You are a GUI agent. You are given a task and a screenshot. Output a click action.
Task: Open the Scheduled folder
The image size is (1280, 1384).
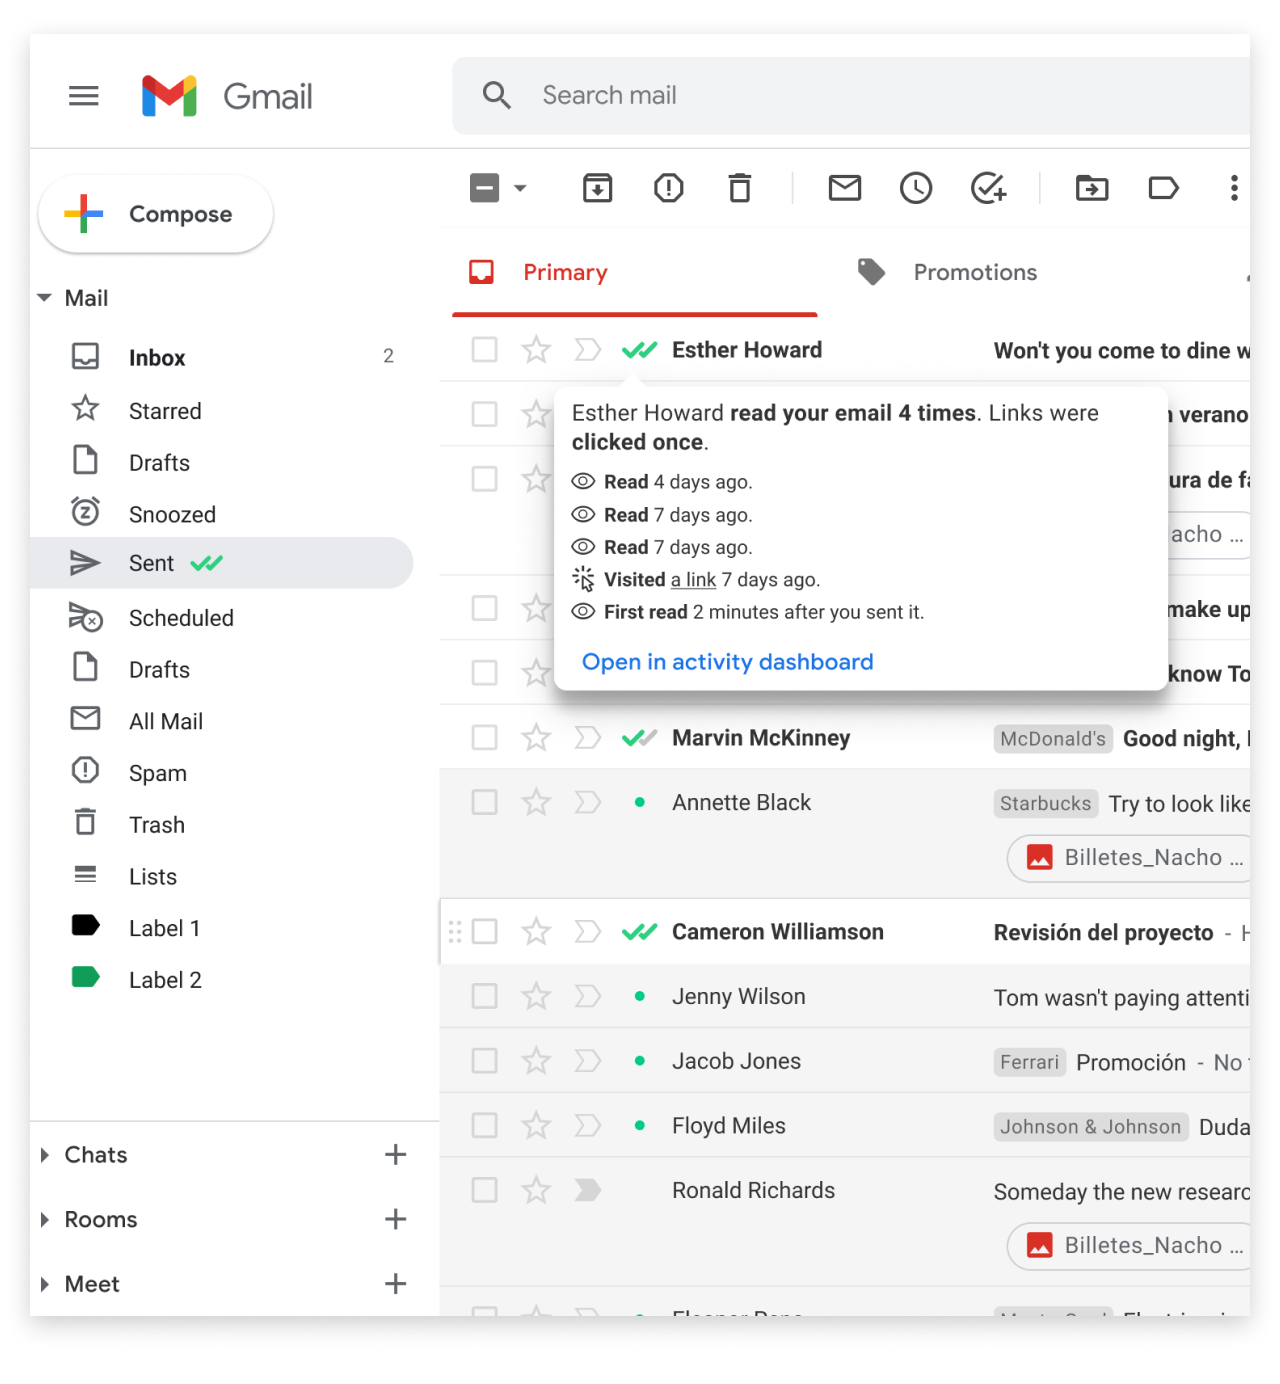[x=222, y=618]
